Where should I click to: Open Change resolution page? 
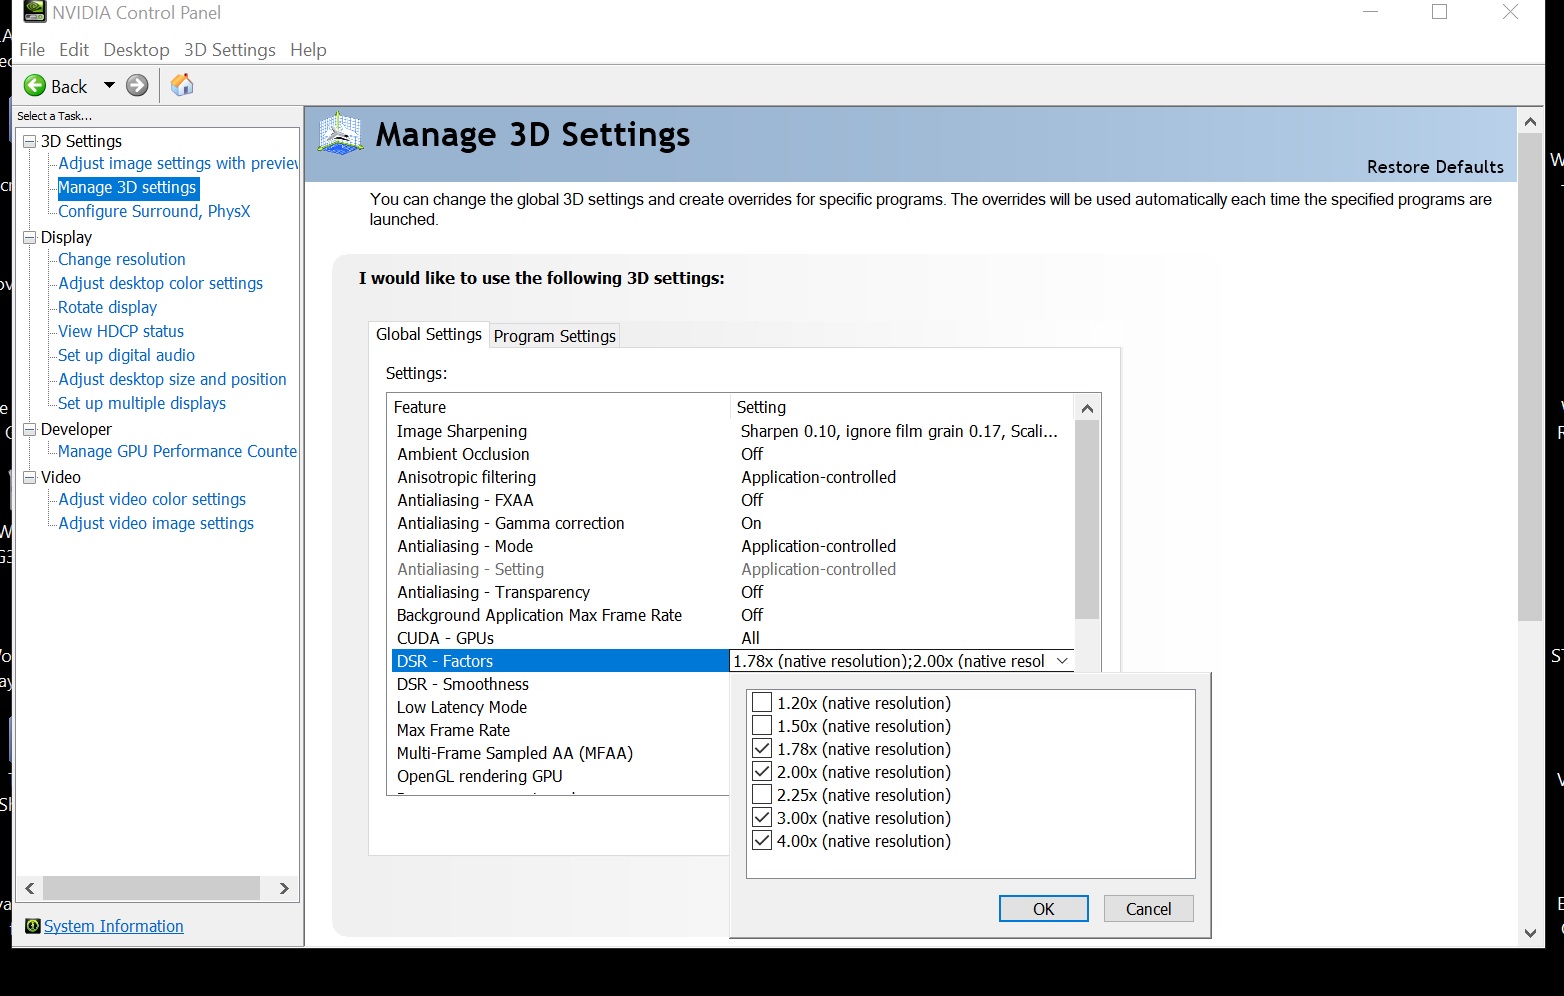pos(122,259)
